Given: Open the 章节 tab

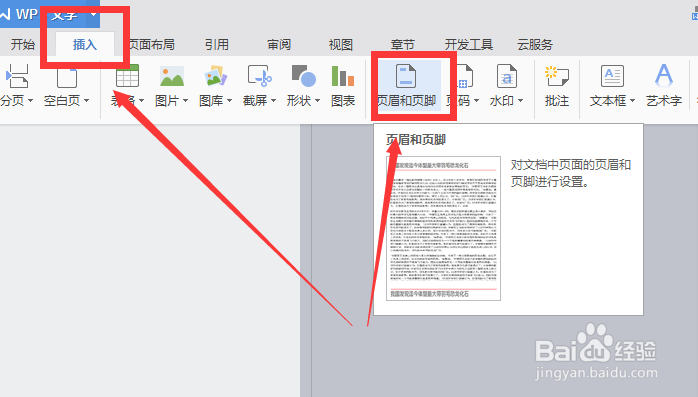Looking at the screenshot, I should (x=403, y=45).
